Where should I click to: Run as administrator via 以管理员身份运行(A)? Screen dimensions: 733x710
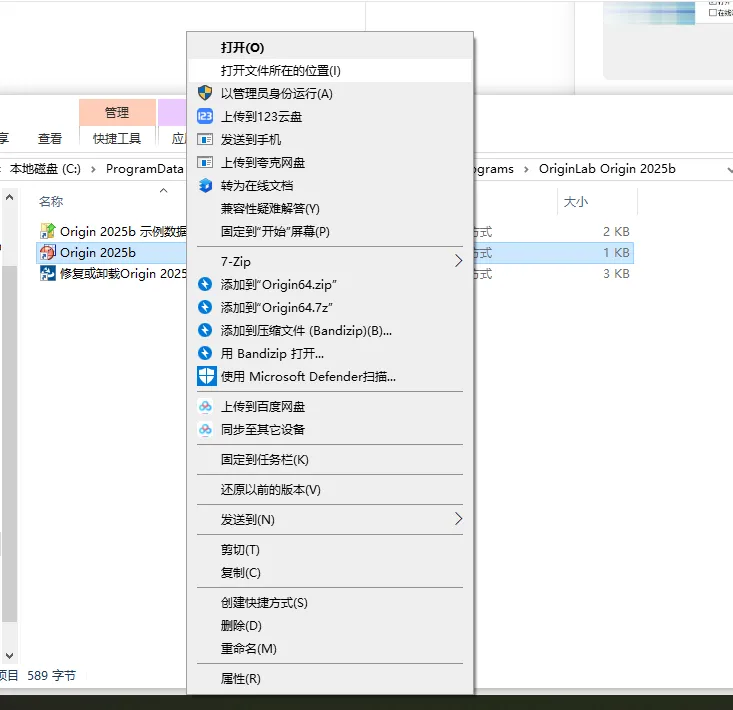click(330, 93)
